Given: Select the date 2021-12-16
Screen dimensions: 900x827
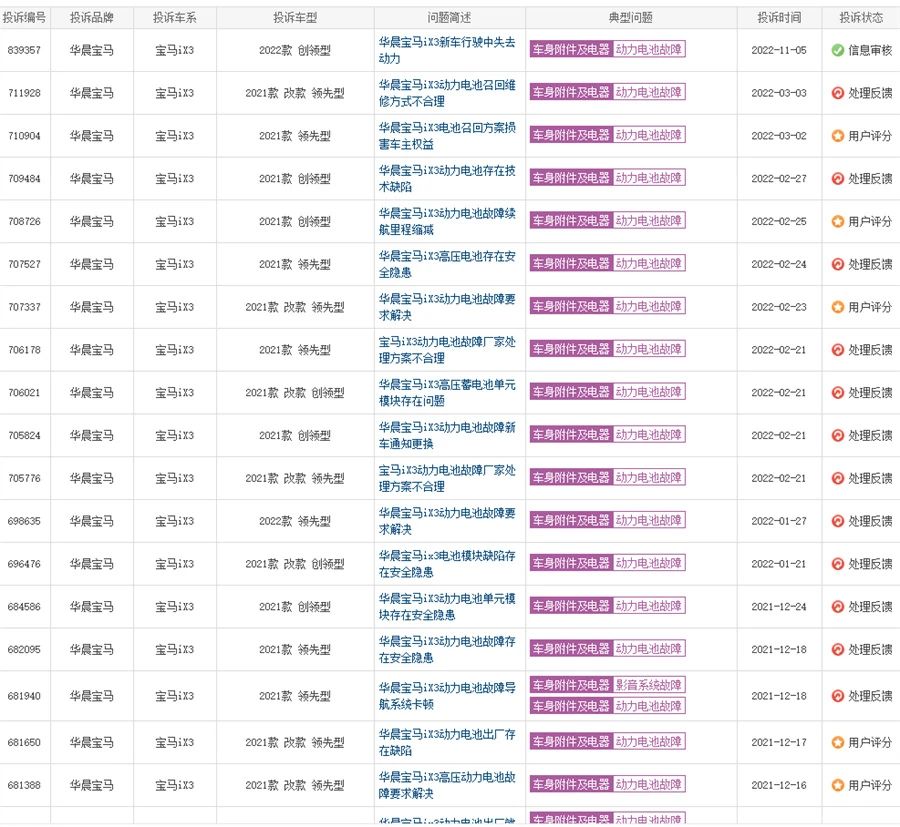Looking at the screenshot, I should (779, 785).
